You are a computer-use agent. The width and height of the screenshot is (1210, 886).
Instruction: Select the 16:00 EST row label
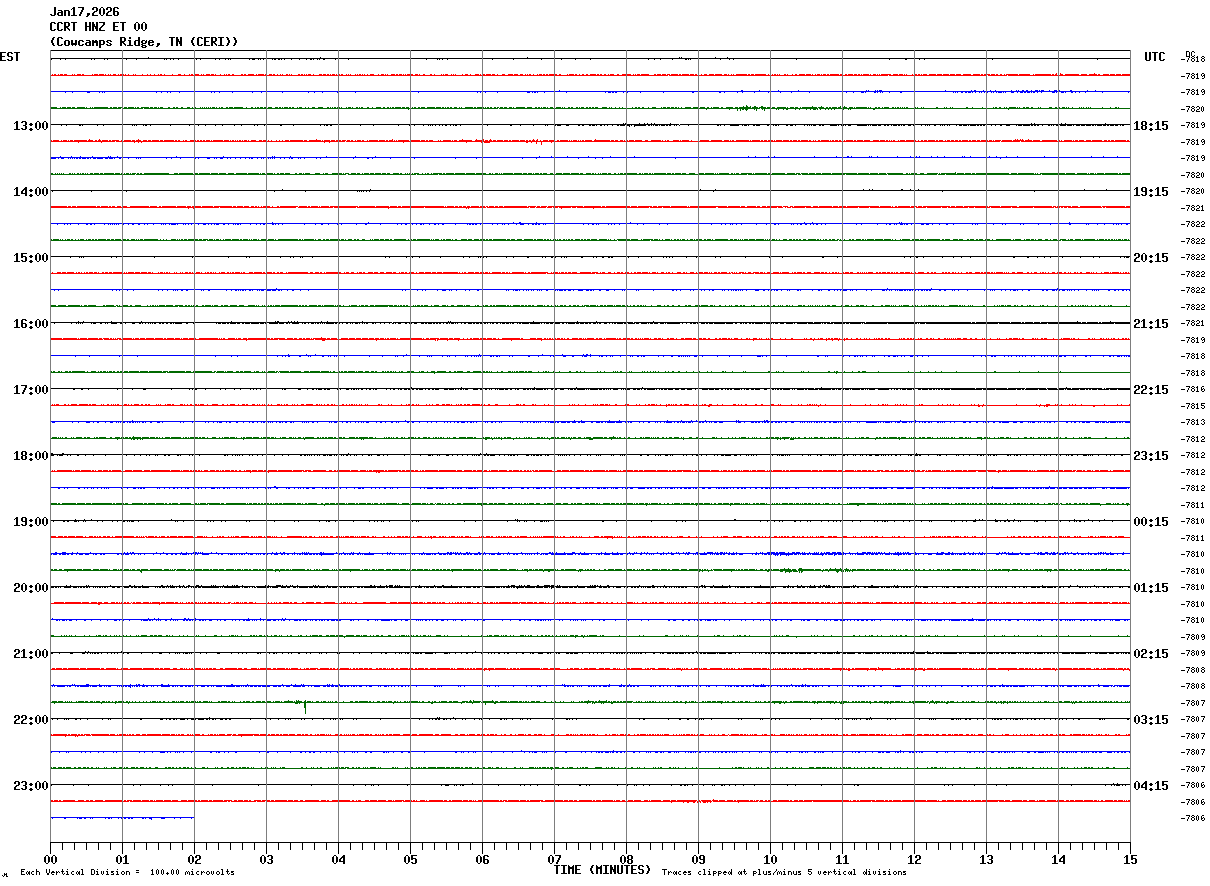30,324
